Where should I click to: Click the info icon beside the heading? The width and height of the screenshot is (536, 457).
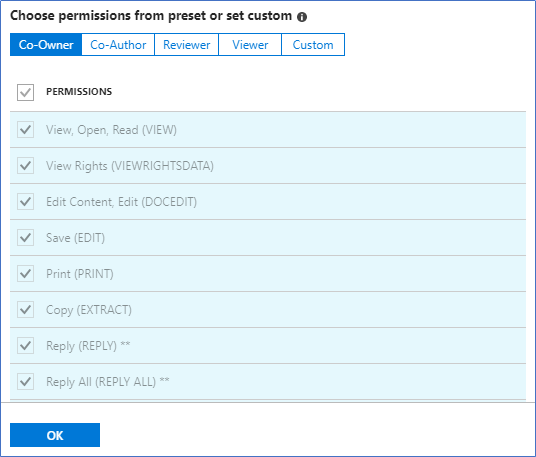tap(302, 17)
